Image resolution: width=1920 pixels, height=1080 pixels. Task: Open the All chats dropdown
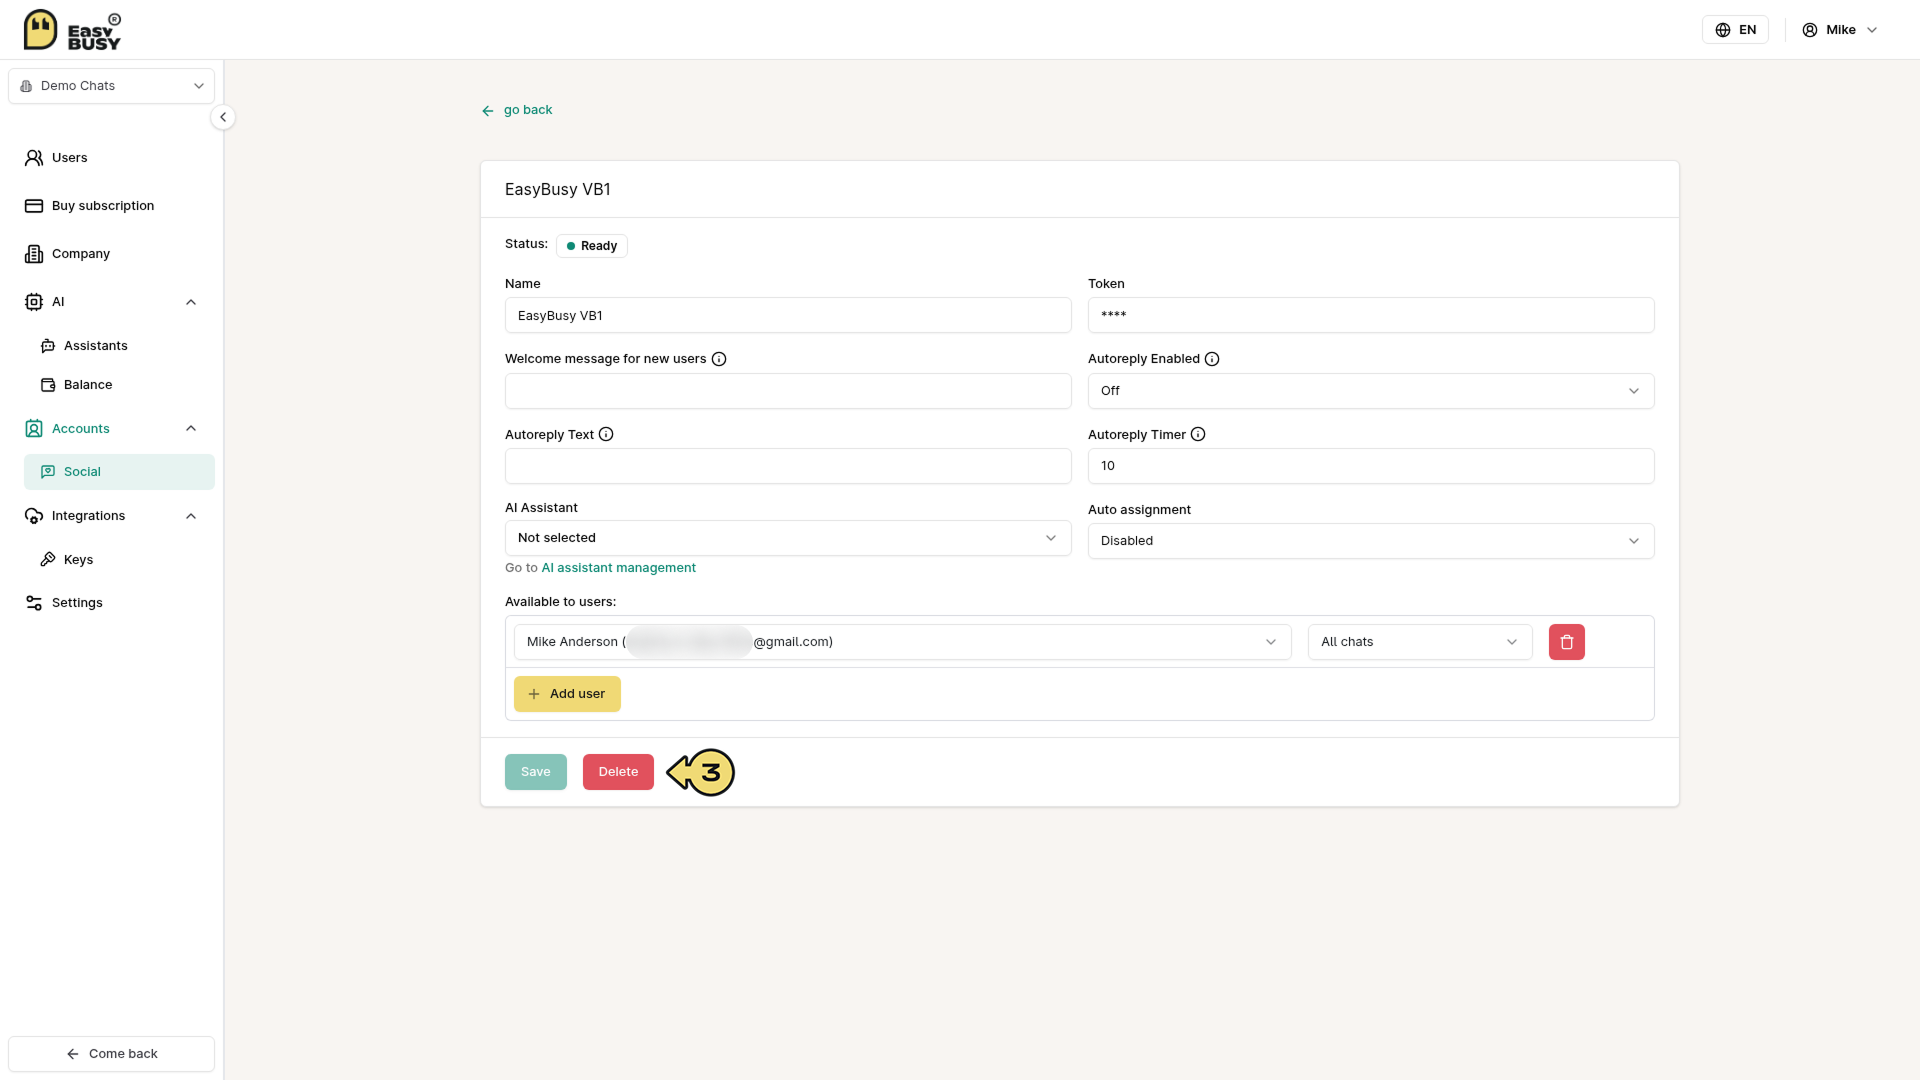click(x=1420, y=642)
